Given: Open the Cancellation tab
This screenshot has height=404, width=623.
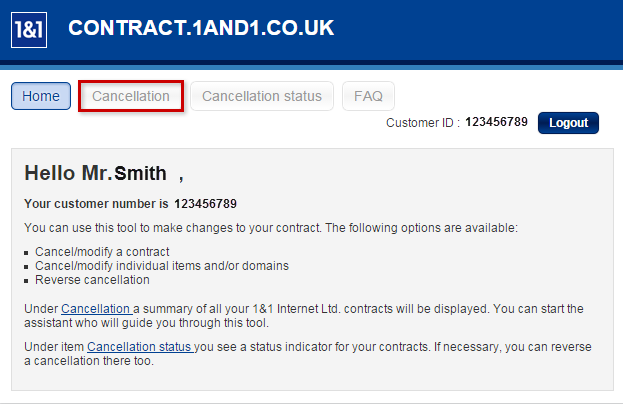Looking at the screenshot, I should coord(131,96).
